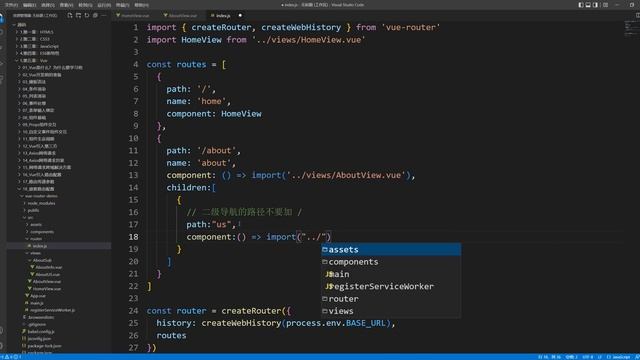Choose 'components' from the autocomplete list
The width and height of the screenshot is (640, 360).
[x=391, y=262]
